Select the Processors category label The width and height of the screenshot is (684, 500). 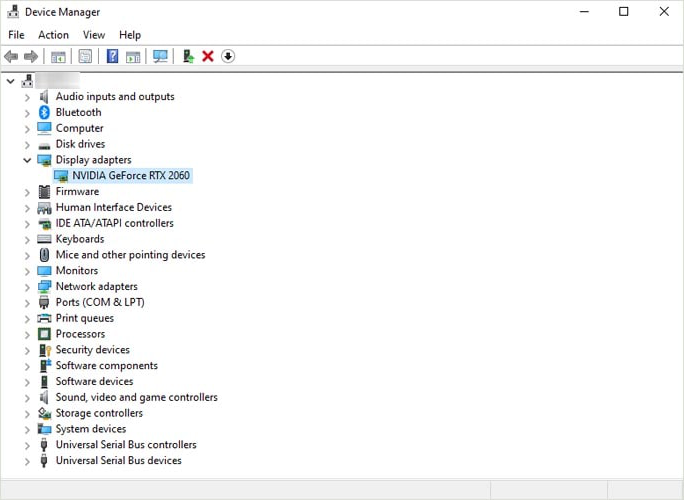80,334
